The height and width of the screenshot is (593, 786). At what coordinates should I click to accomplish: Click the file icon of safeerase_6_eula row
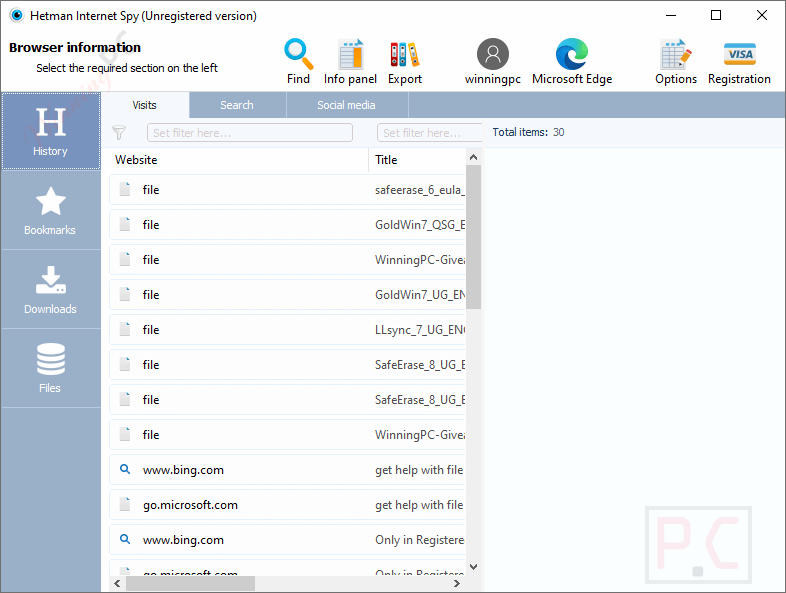click(x=125, y=189)
